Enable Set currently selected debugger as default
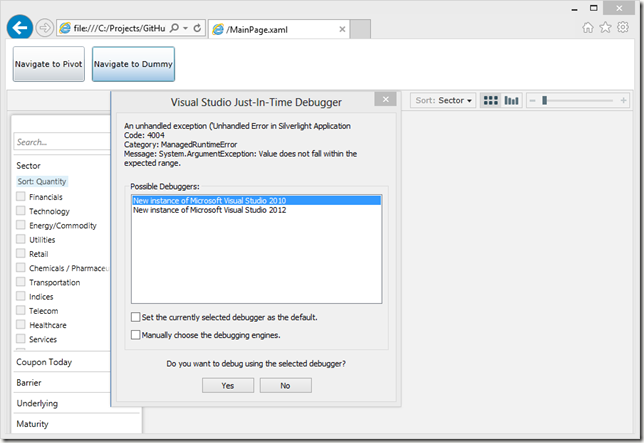 (136, 317)
